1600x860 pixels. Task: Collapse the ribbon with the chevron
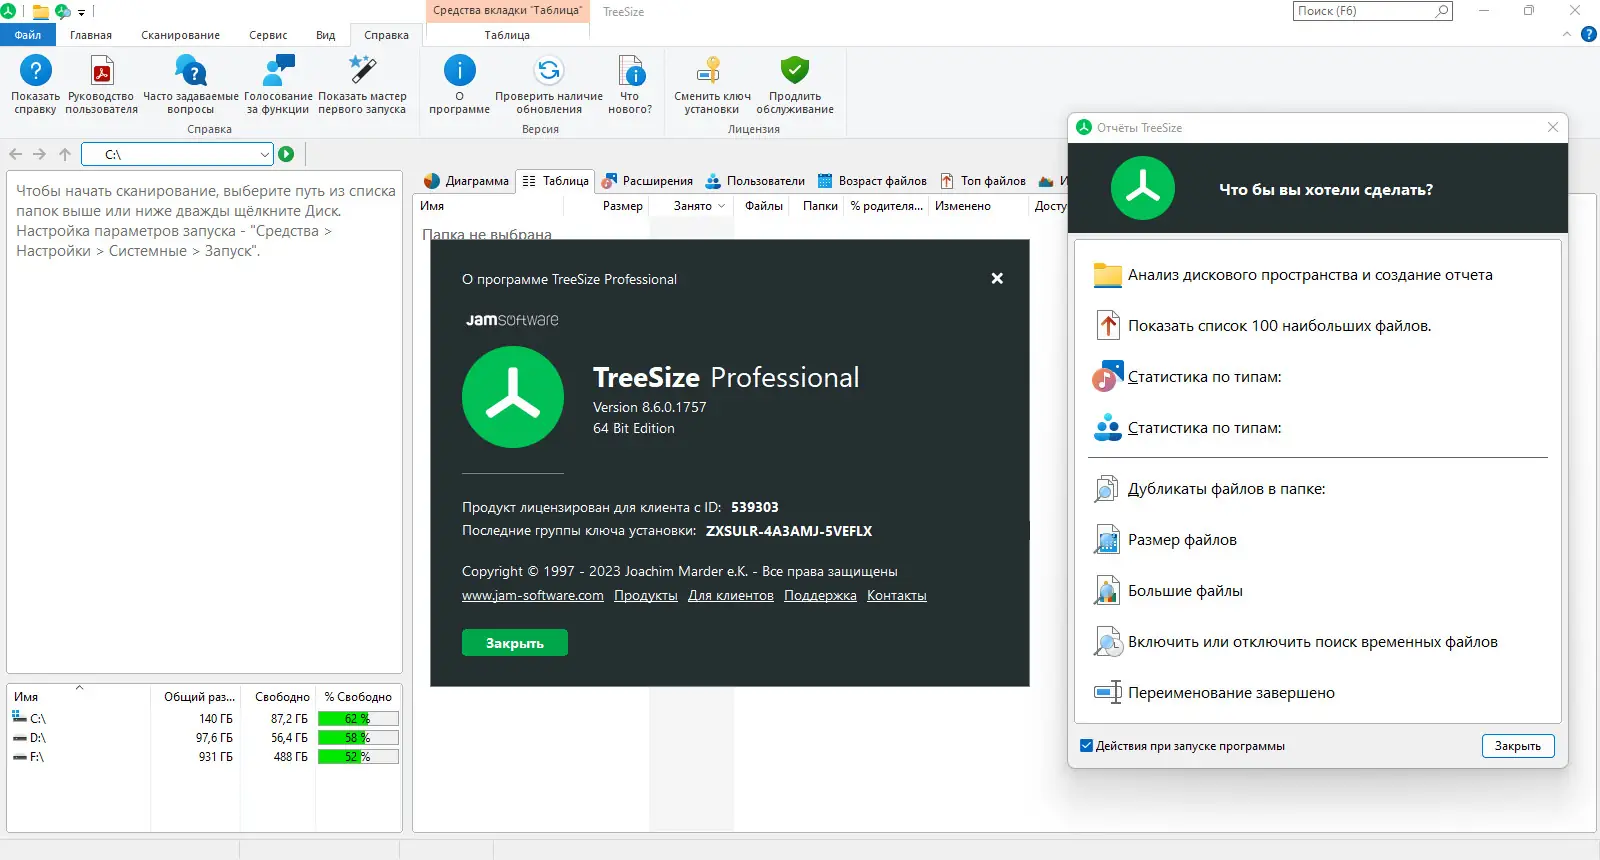tap(1567, 34)
